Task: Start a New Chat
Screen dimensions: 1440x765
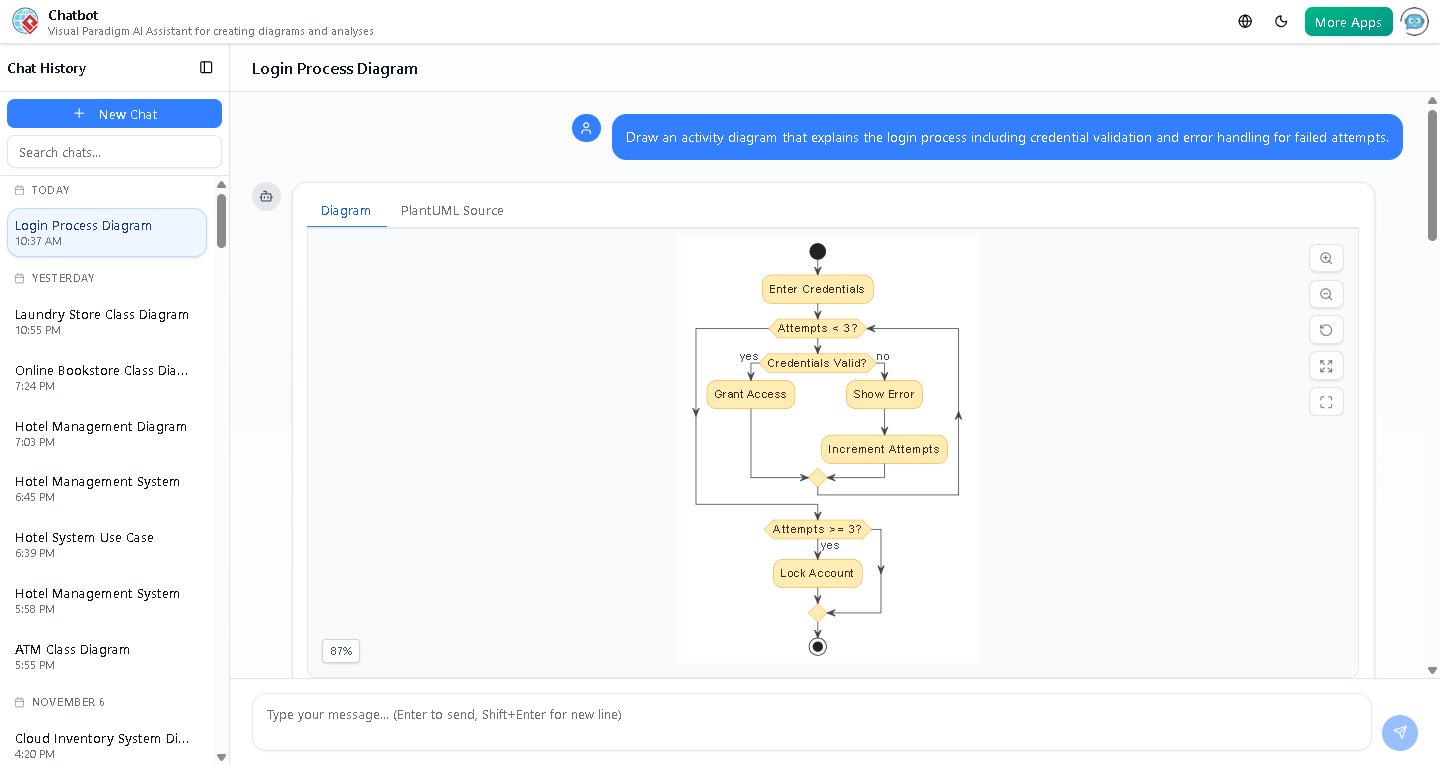Action: [114, 113]
